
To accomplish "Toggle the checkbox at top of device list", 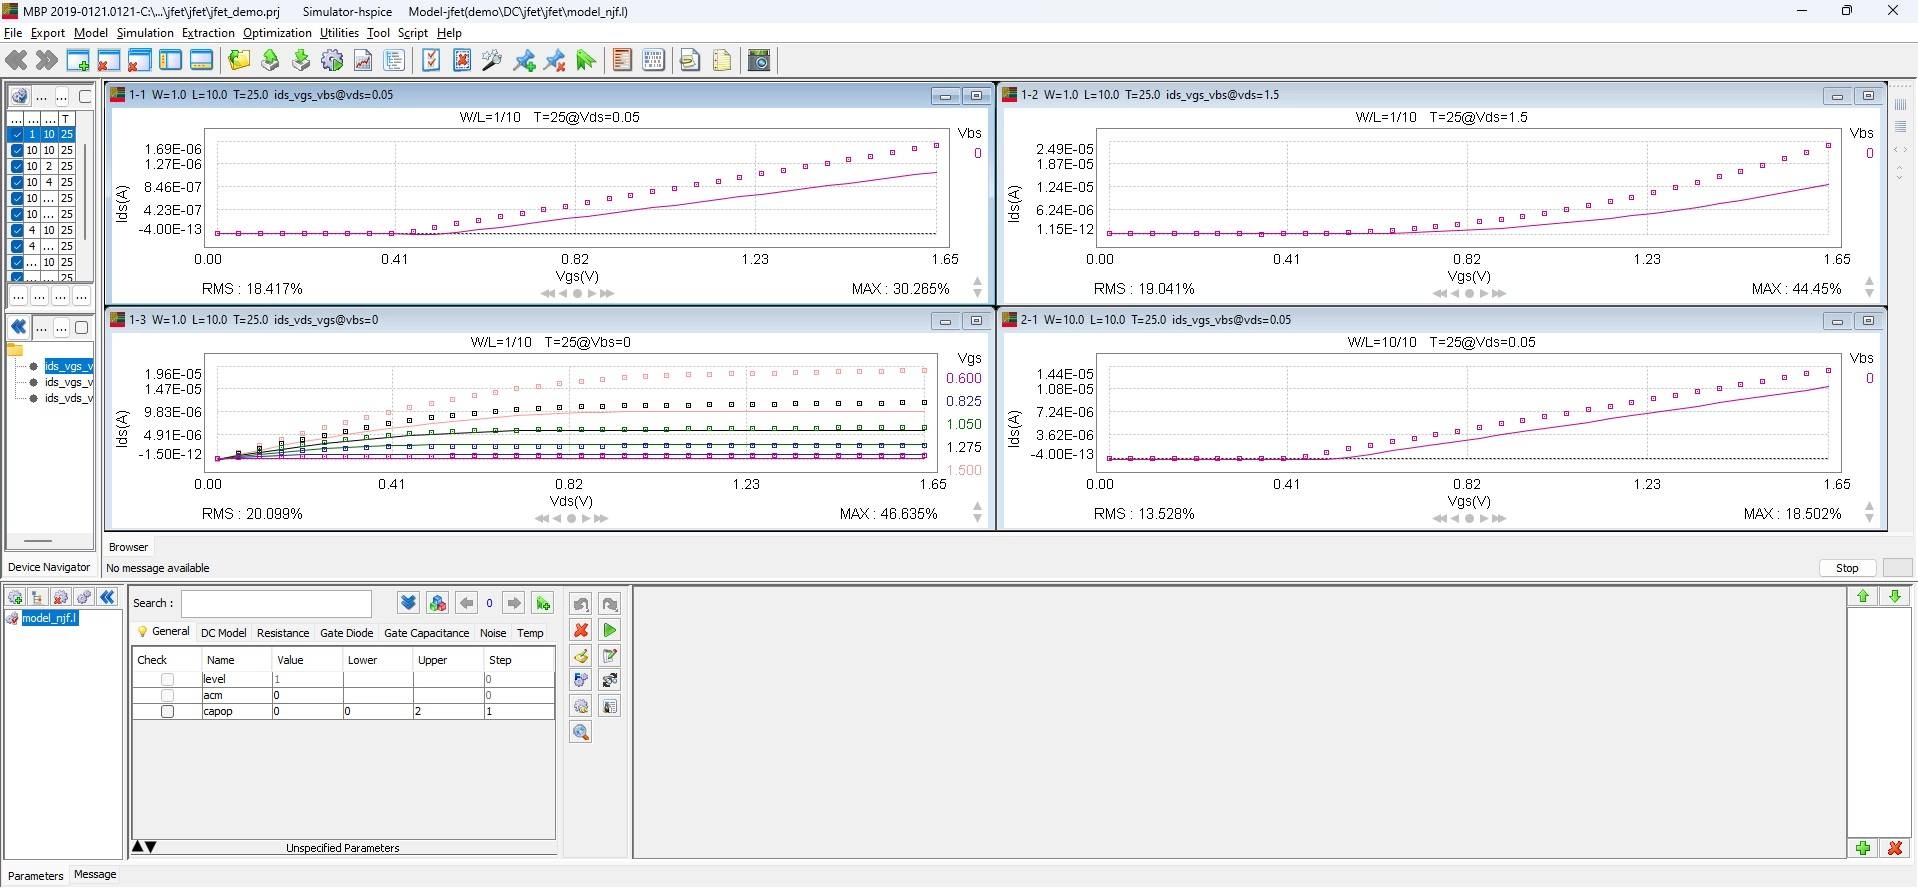I will pos(85,97).
